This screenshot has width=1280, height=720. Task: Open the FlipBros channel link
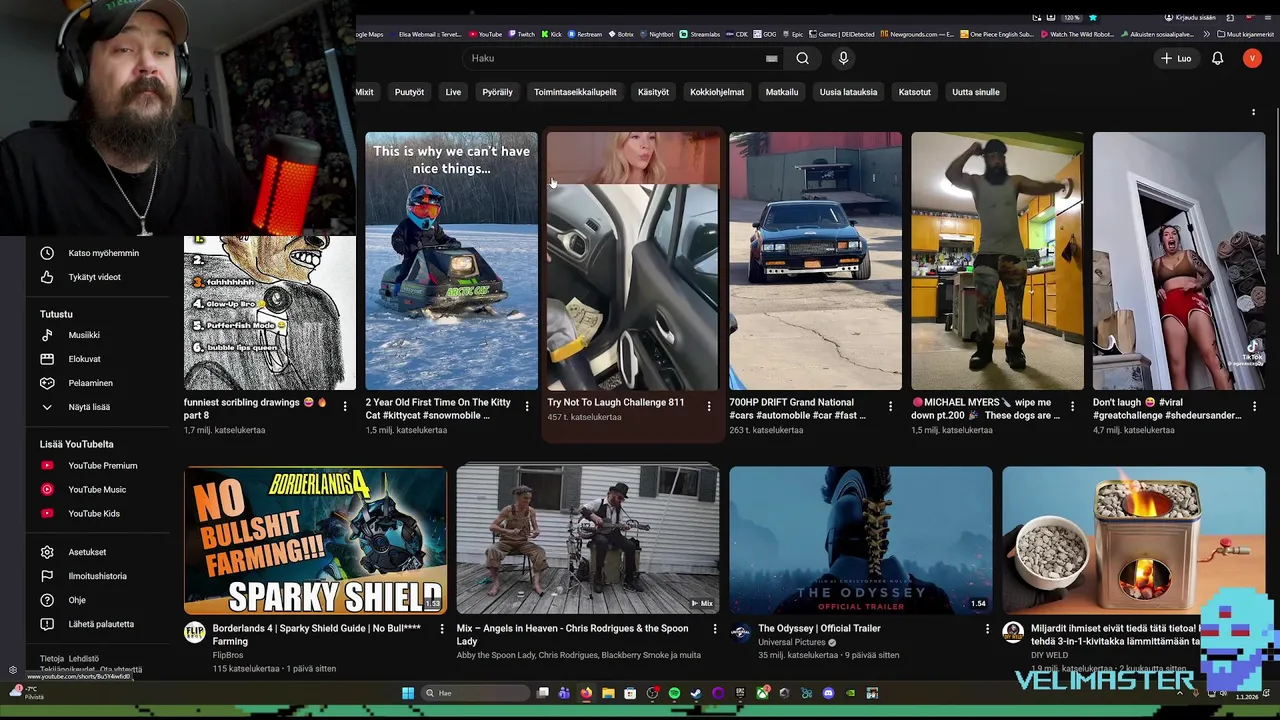[x=228, y=655]
